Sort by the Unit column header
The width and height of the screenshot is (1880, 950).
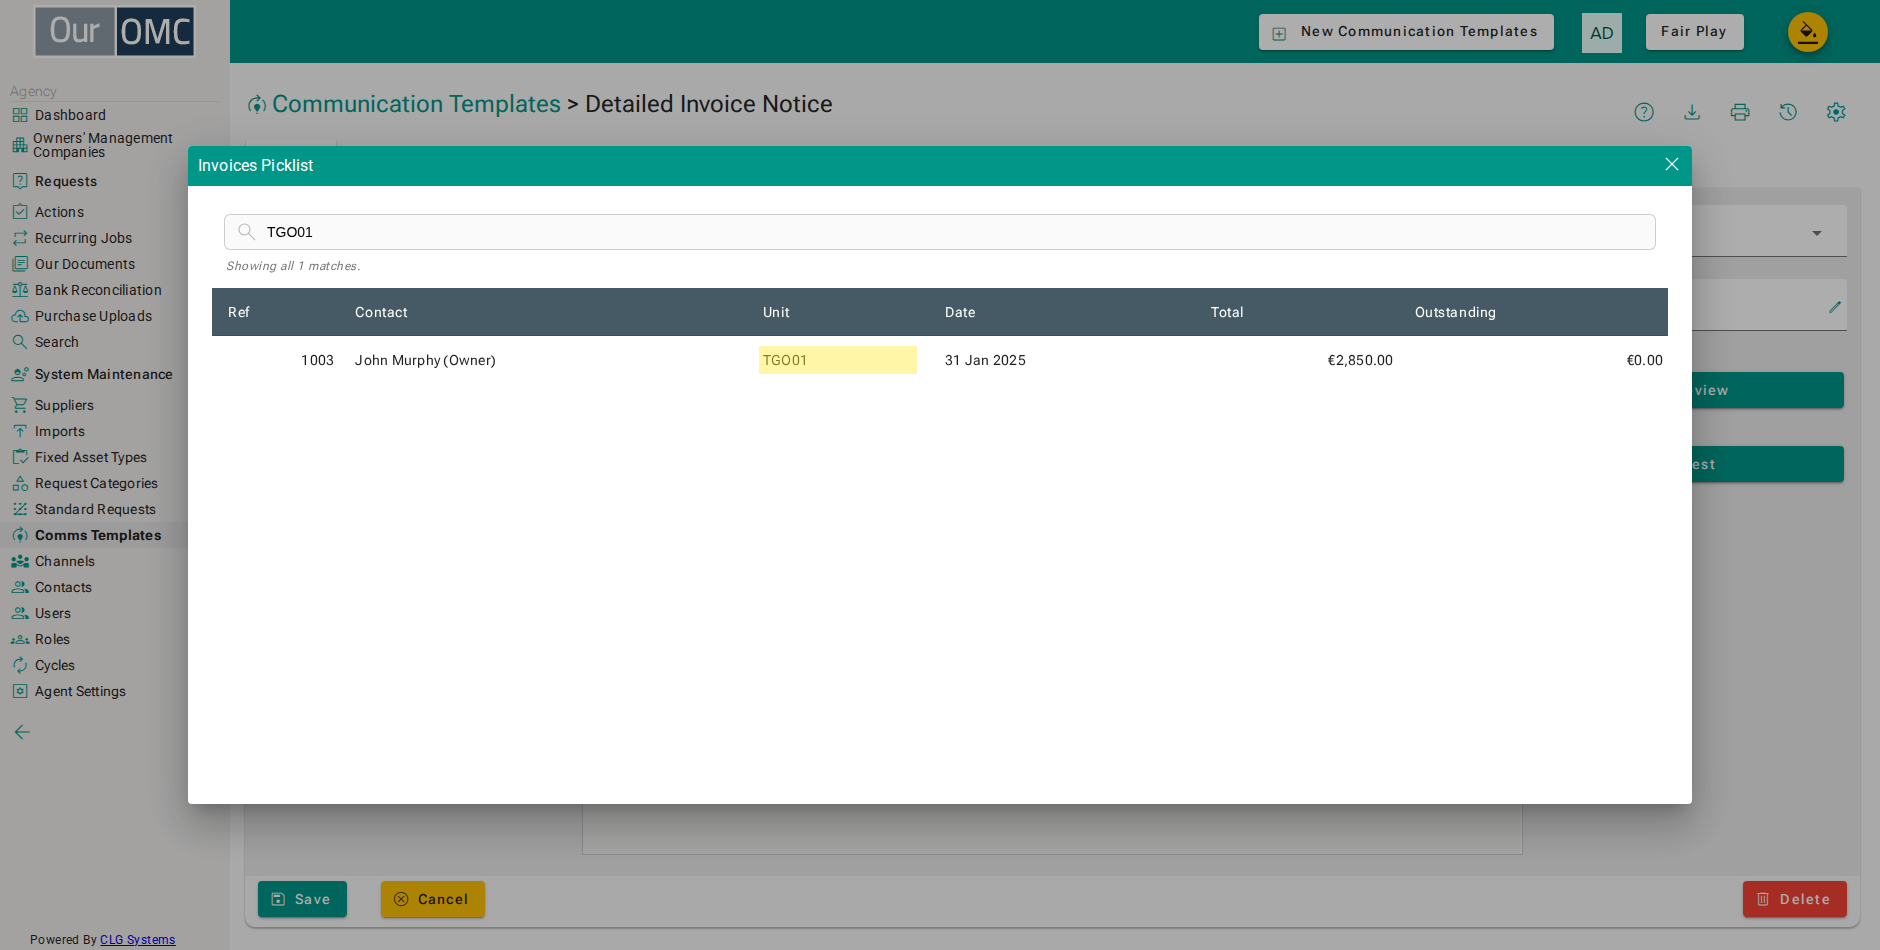coord(776,312)
